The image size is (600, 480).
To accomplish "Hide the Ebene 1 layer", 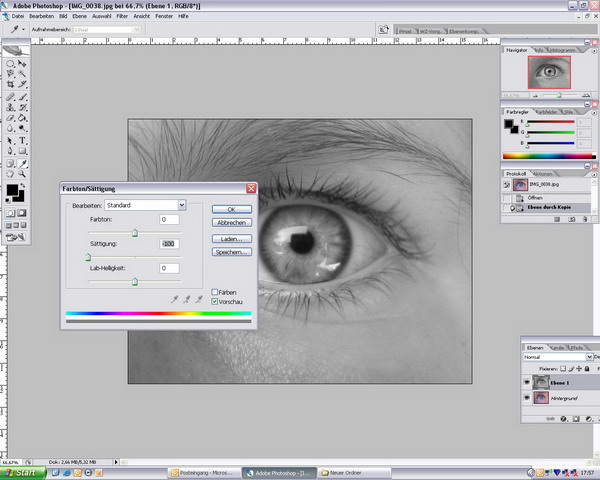I will 527,382.
